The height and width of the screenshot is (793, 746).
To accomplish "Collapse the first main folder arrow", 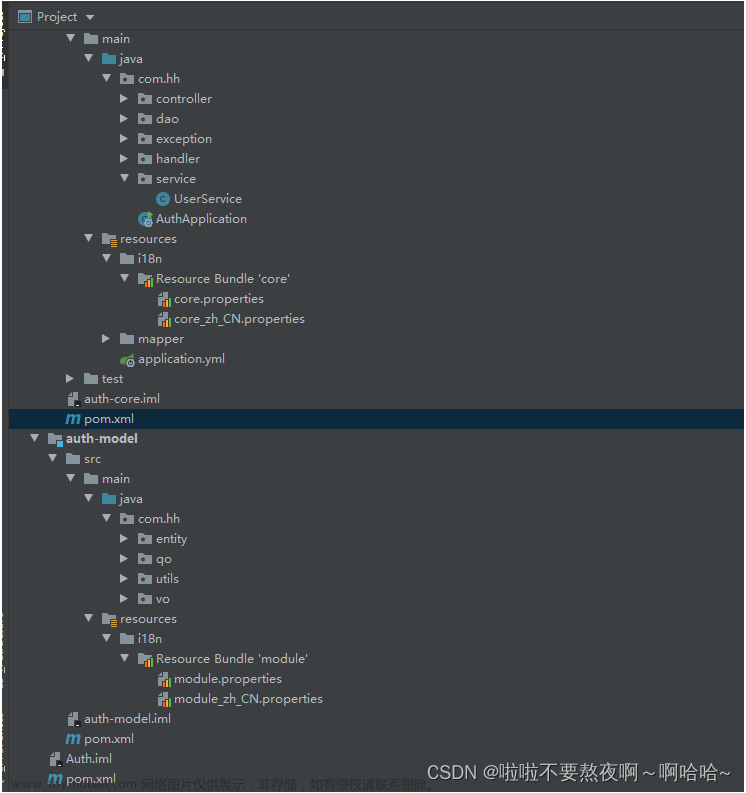I will (x=71, y=38).
